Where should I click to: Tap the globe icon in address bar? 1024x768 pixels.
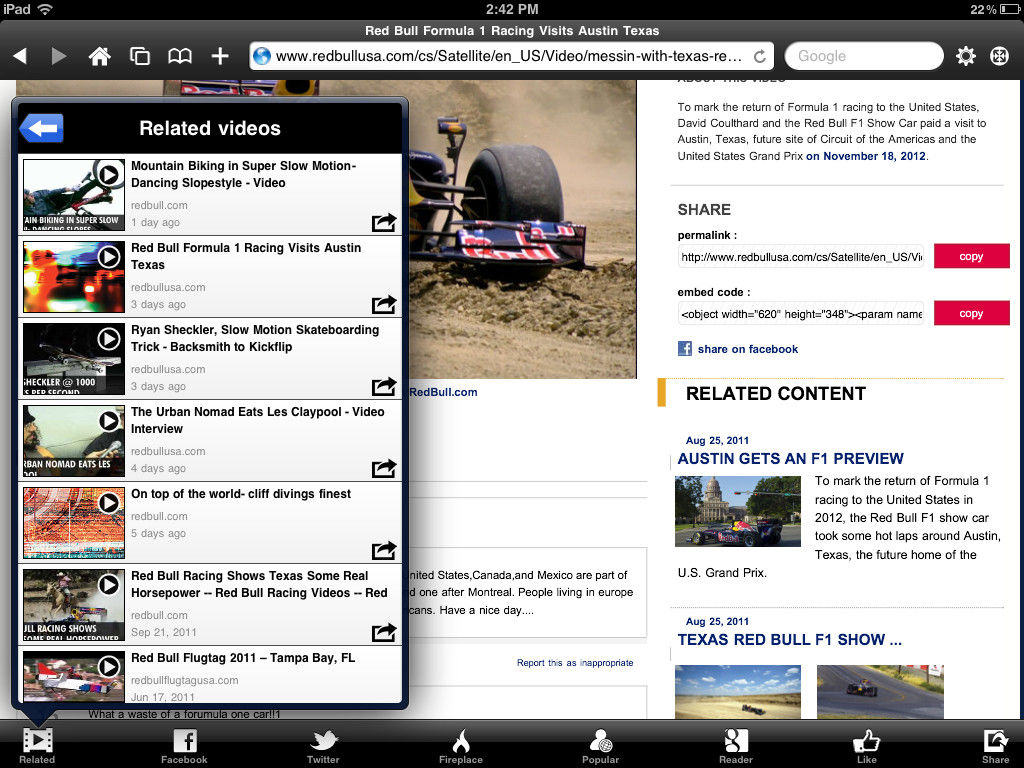[x=262, y=56]
